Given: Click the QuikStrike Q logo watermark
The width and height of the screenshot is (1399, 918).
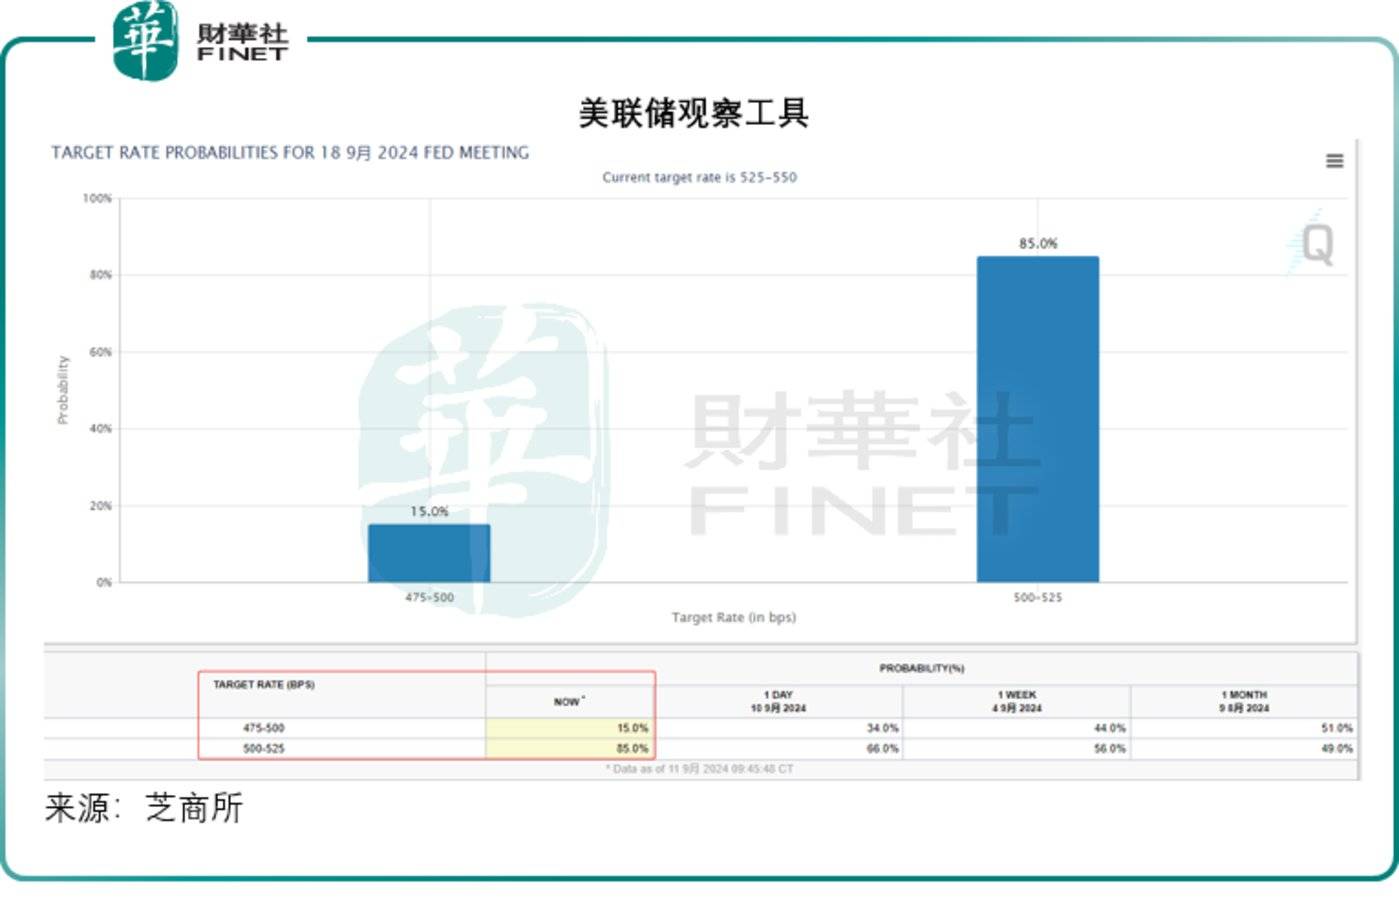Looking at the screenshot, I should point(1314,244).
